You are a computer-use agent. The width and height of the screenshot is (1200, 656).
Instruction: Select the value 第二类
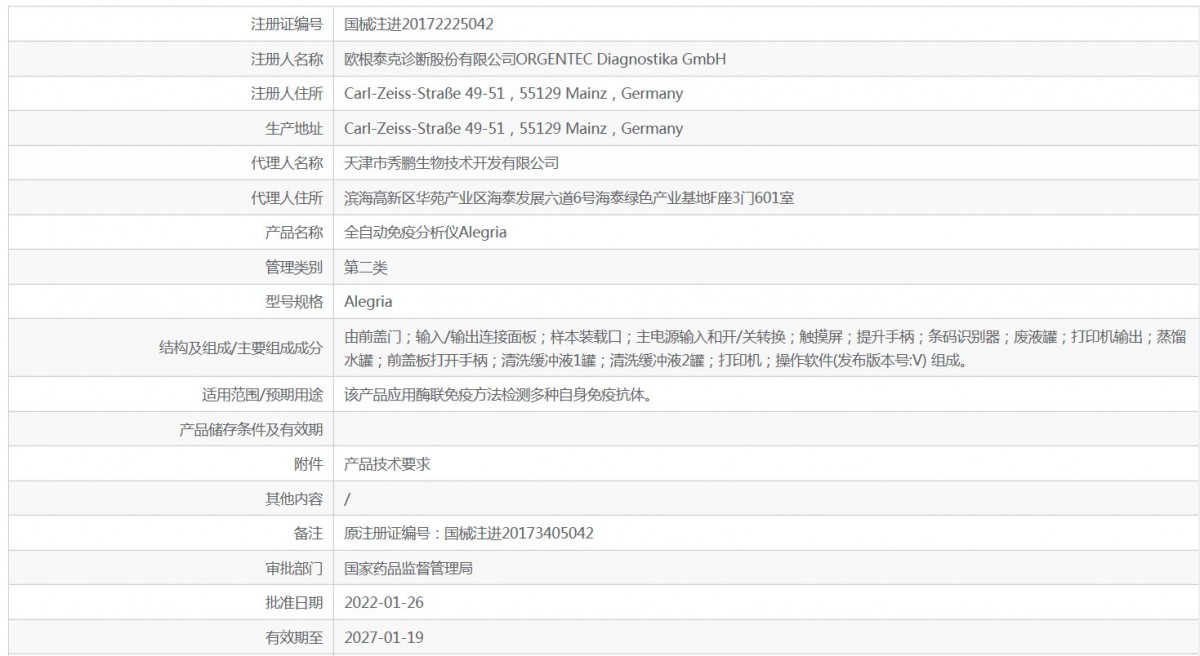pos(365,267)
